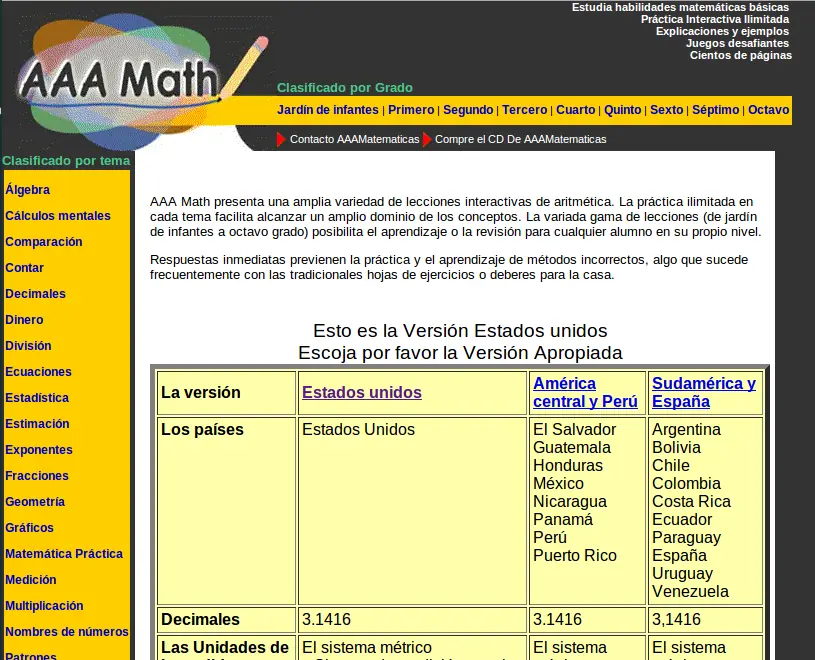Open Decimales topic in sidebar
Image resolution: width=815 pixels, height=660 pixels.
(x=35, y=294)
